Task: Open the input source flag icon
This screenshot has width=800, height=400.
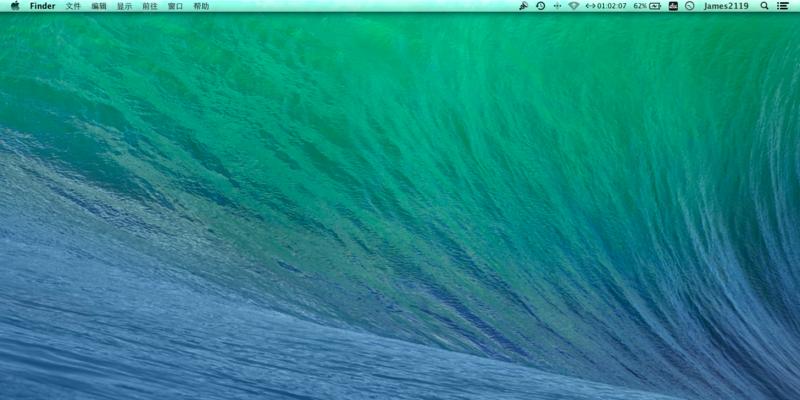Action: (x=673, y=6)
